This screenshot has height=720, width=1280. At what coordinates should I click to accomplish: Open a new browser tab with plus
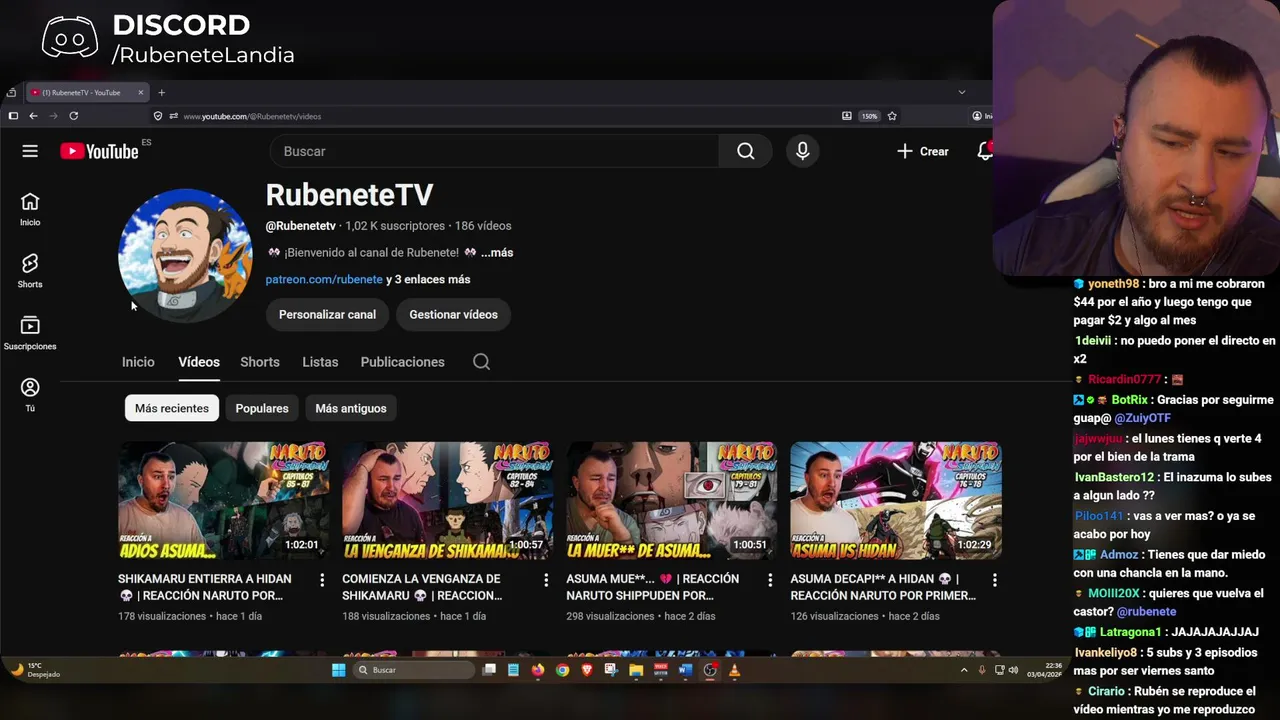(161, 92)
